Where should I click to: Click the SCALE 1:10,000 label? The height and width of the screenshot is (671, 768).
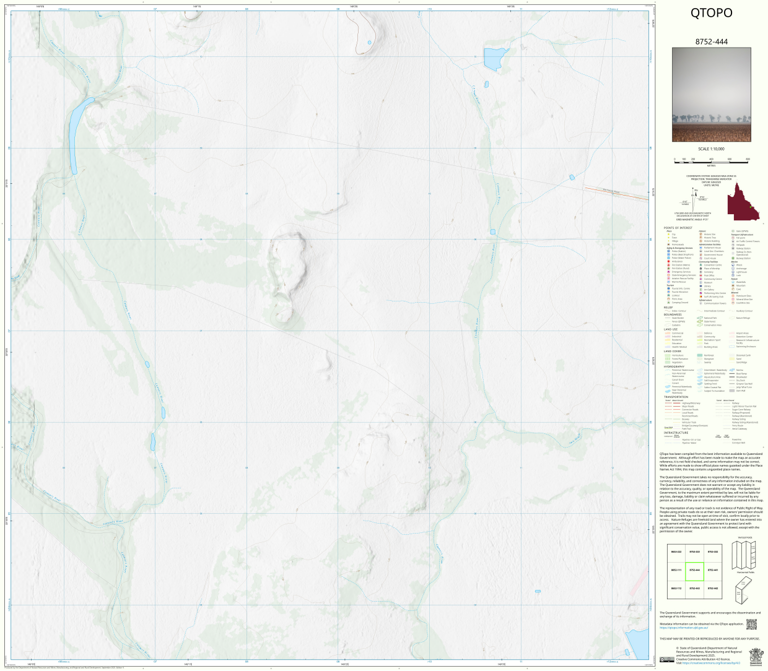[711, 149]
